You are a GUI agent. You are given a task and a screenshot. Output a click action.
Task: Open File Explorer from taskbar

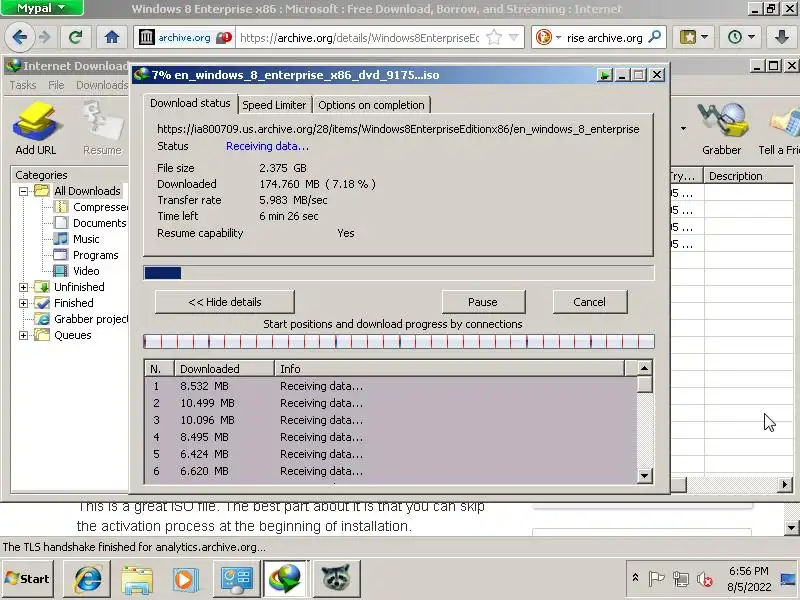pos(137,579)
